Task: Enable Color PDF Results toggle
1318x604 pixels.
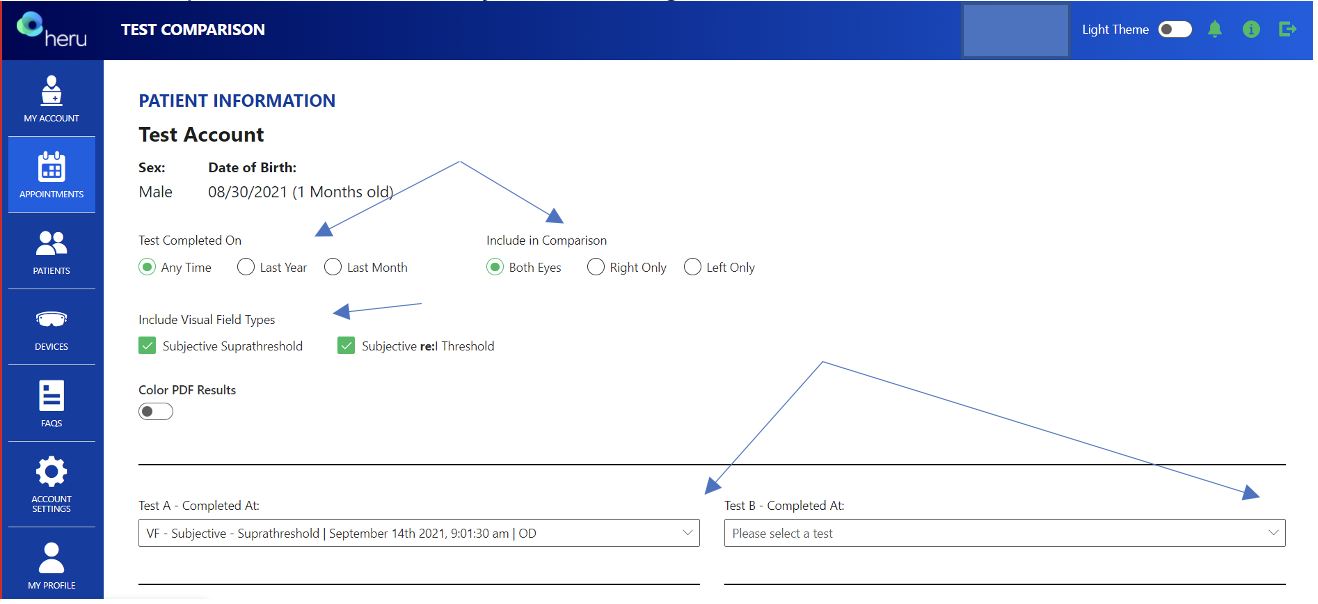Action: pos(156,411)
